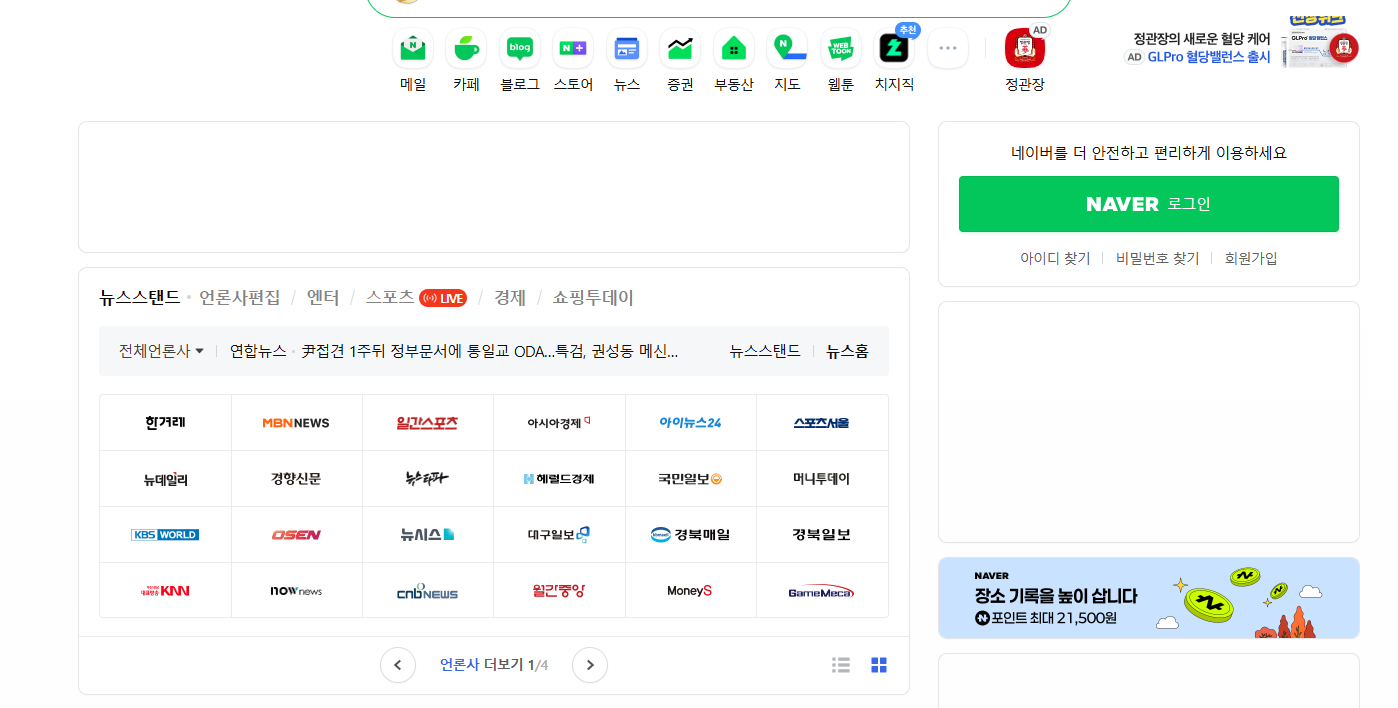Open the 비밀번호 찾기 link

[x=1158, y=258]
